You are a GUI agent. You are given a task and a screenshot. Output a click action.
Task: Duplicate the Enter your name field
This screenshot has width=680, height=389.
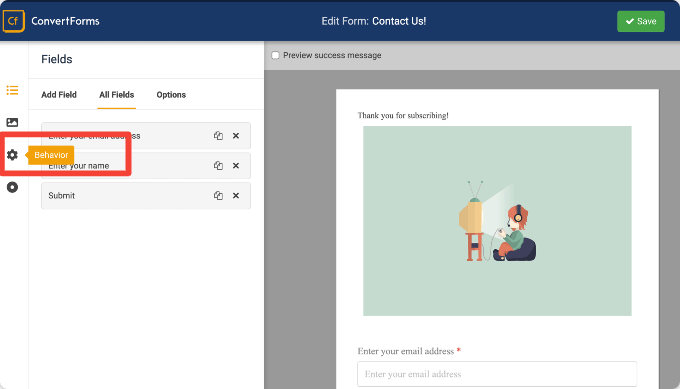tap(218, 166)
